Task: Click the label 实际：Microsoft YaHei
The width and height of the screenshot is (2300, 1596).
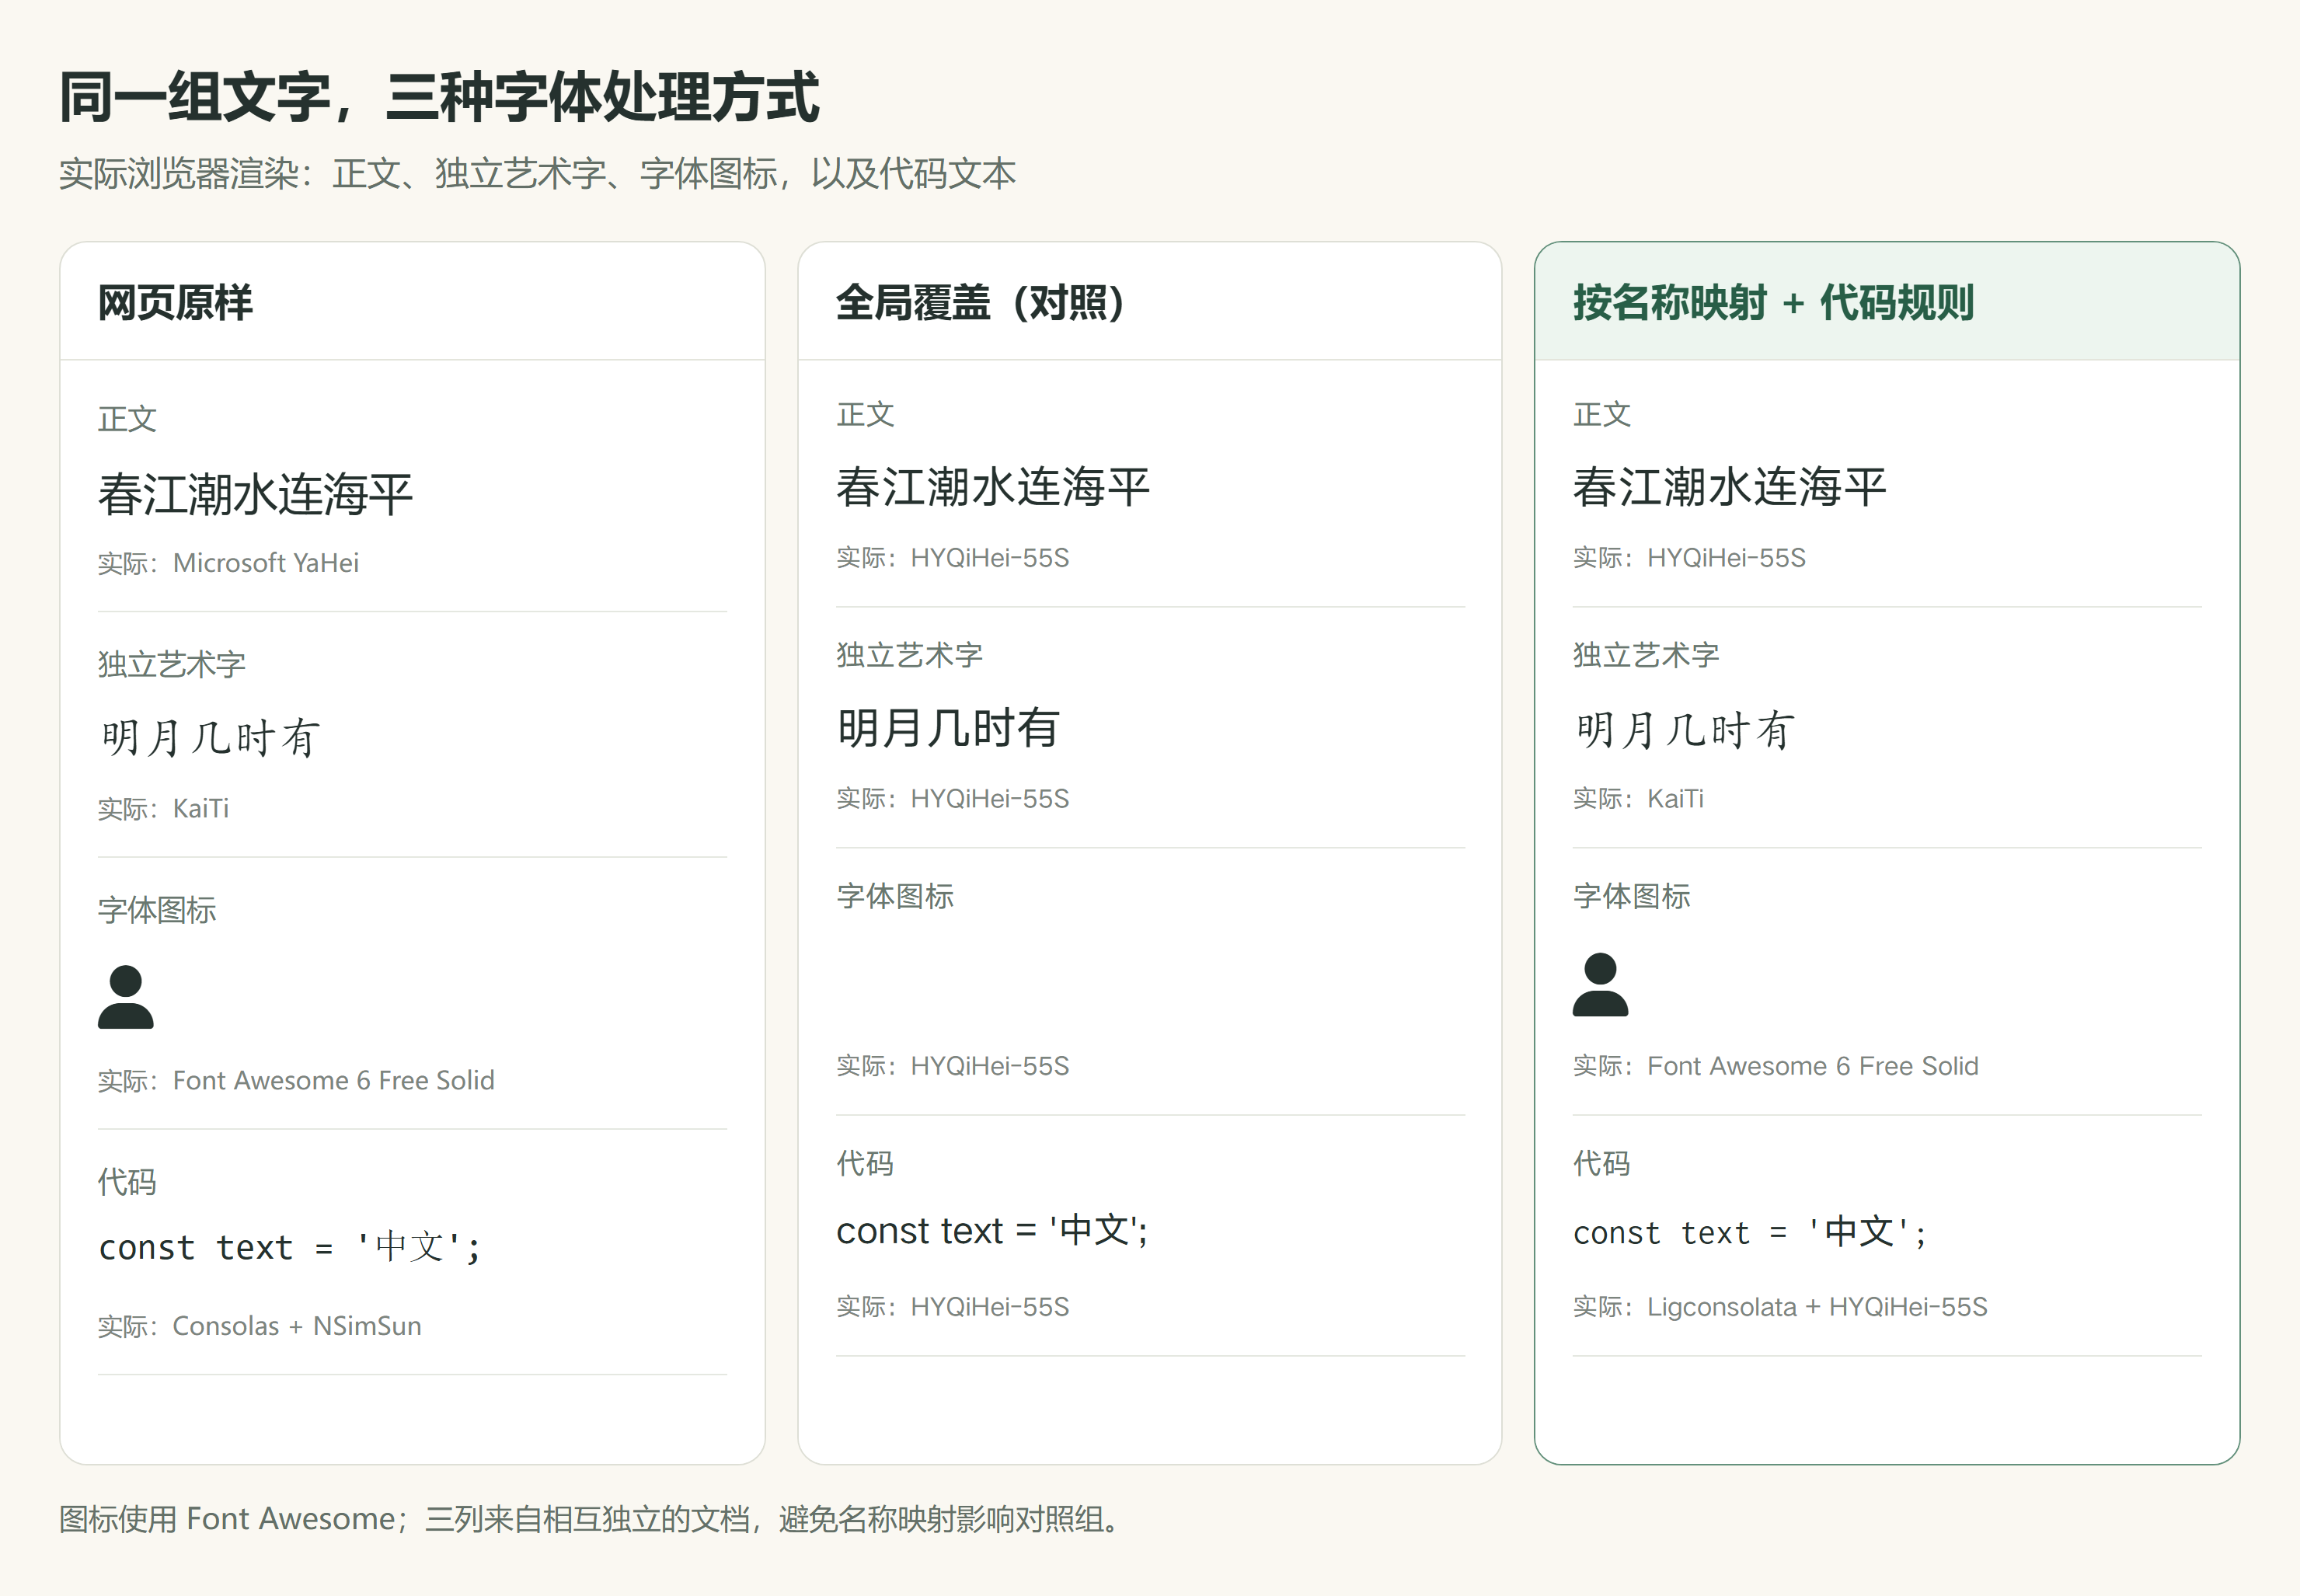Action: [x=228, y=563]
